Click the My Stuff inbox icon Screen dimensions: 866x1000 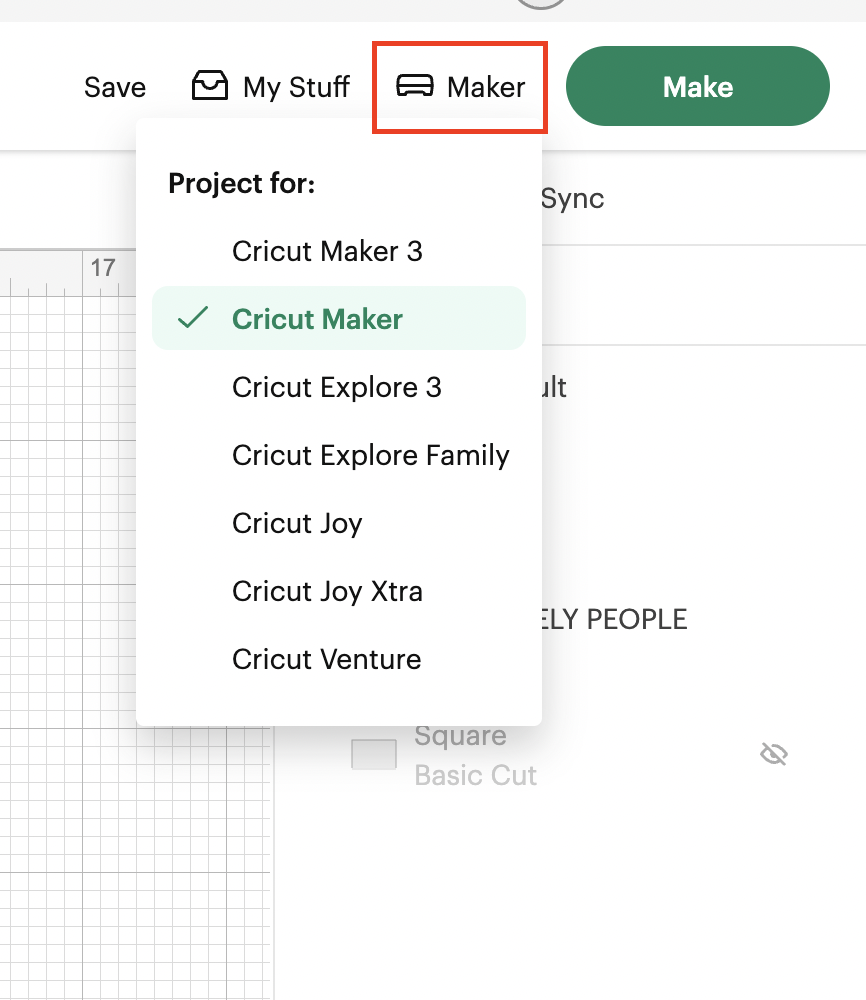pos(209,87)
